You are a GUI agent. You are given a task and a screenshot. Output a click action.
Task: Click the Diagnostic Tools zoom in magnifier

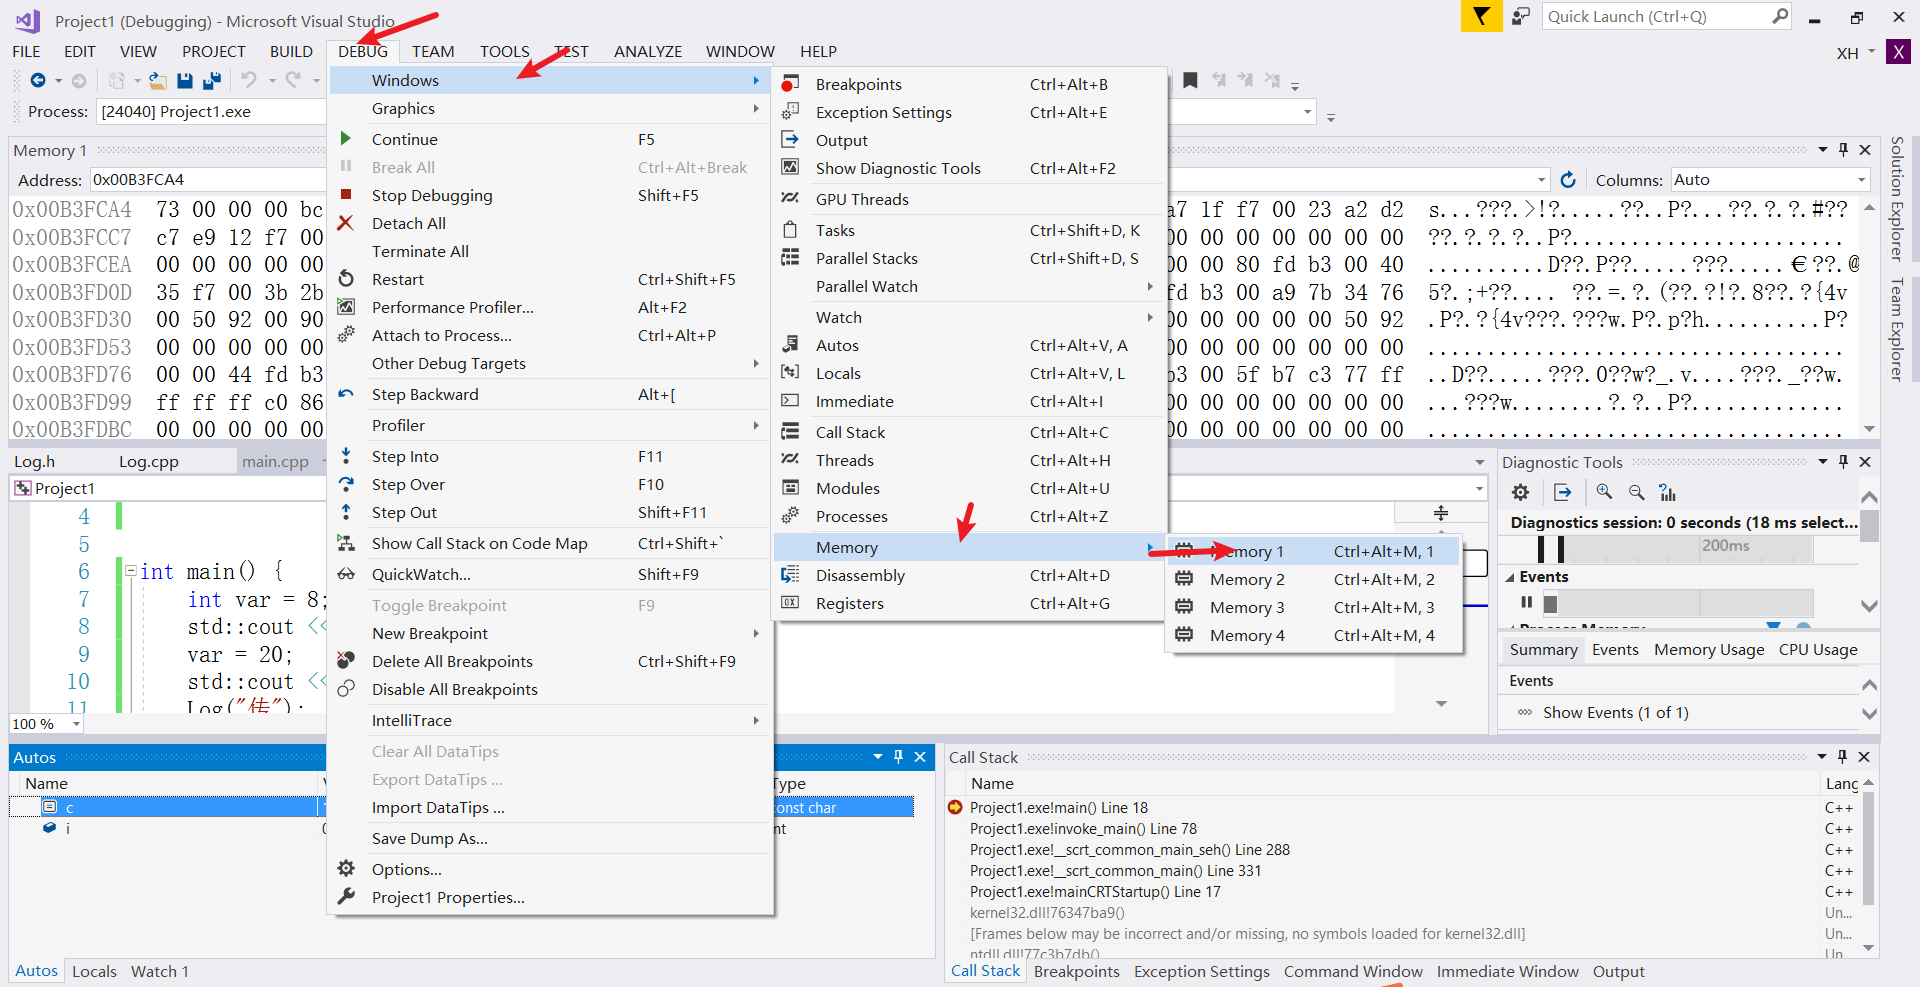(1604, 492)
